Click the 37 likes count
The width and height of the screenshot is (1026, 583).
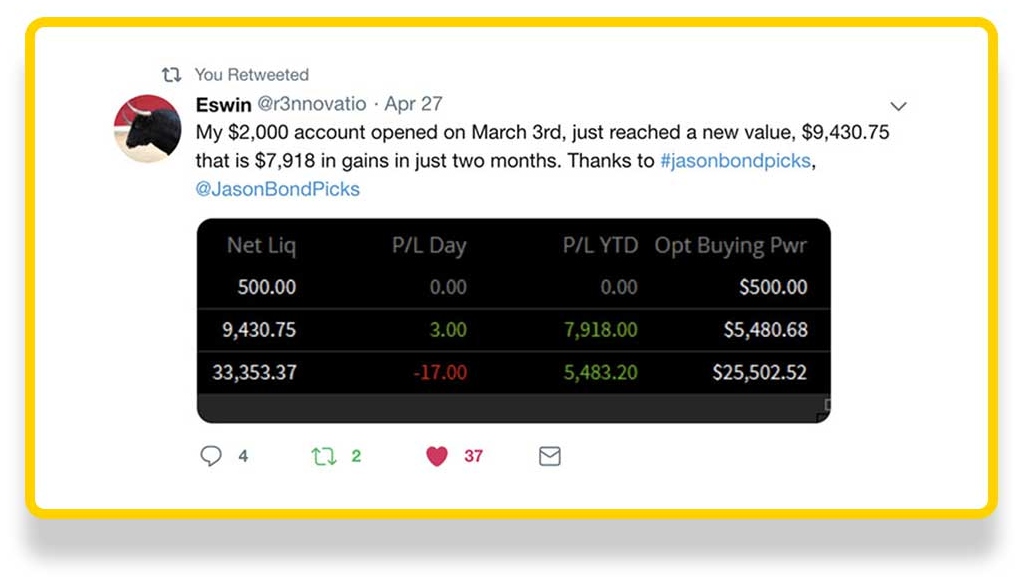coord(473,456)
